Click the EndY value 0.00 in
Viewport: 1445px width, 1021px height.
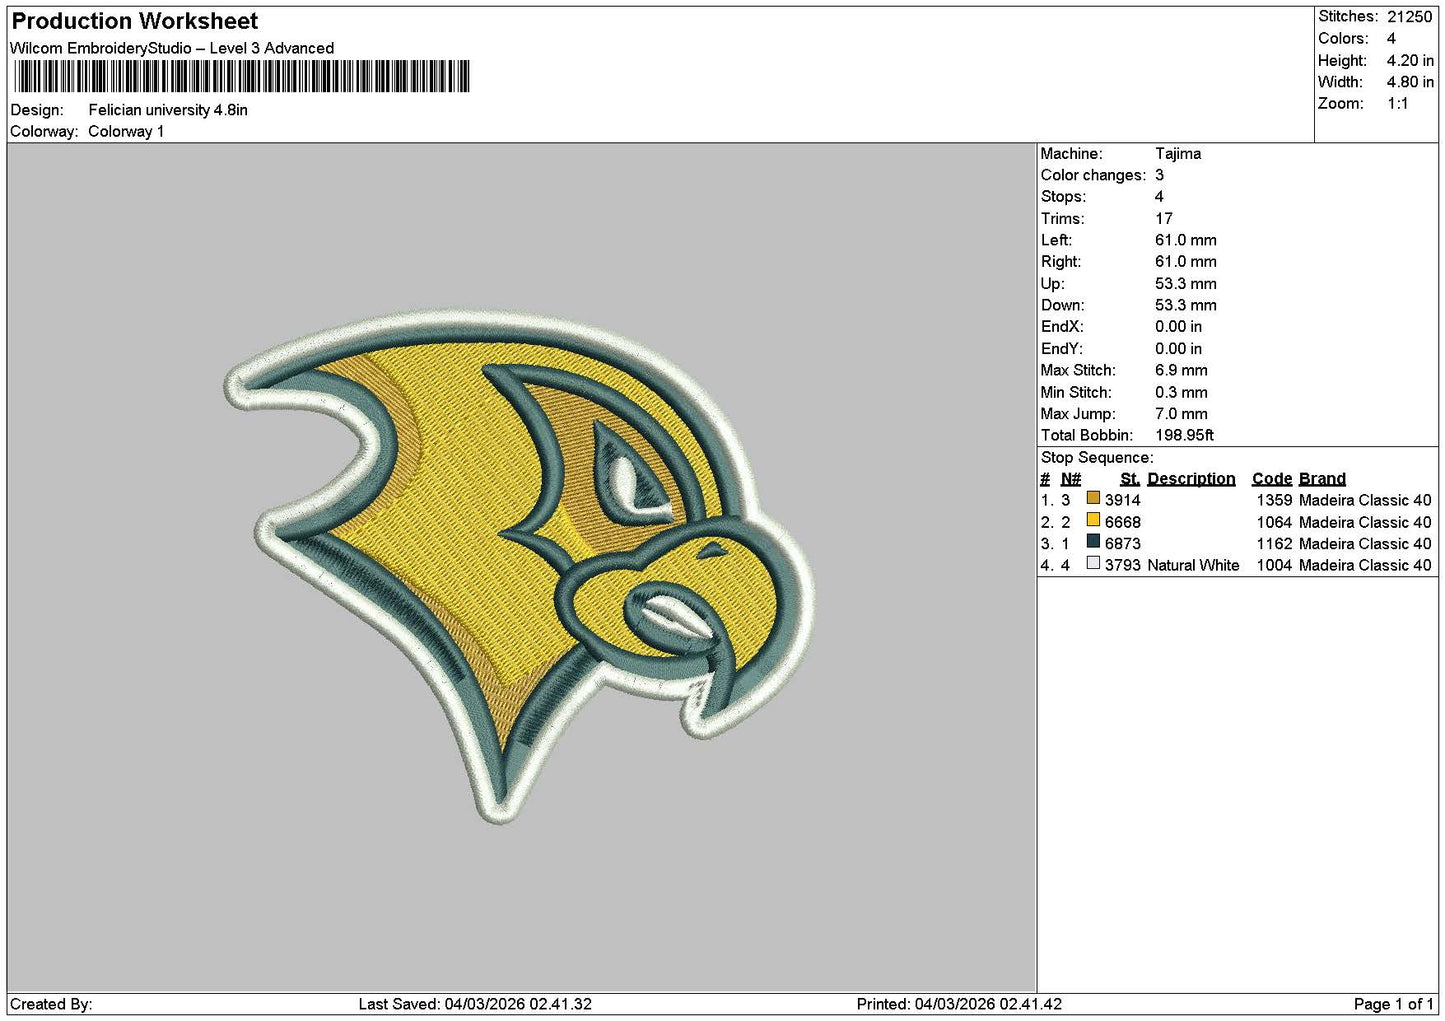pos(1179,349)
